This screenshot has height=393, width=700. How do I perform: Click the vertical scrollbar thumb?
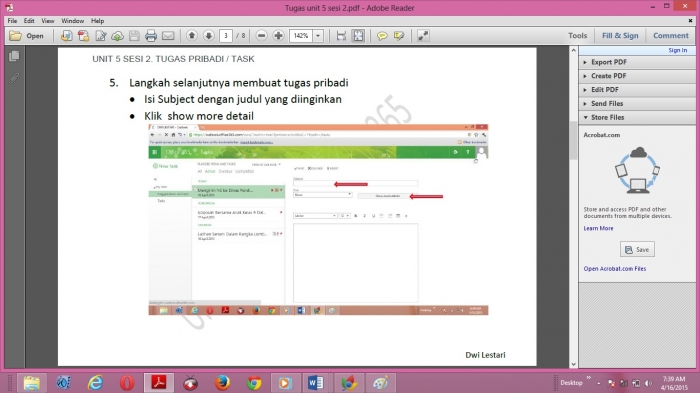coord(574,140)
